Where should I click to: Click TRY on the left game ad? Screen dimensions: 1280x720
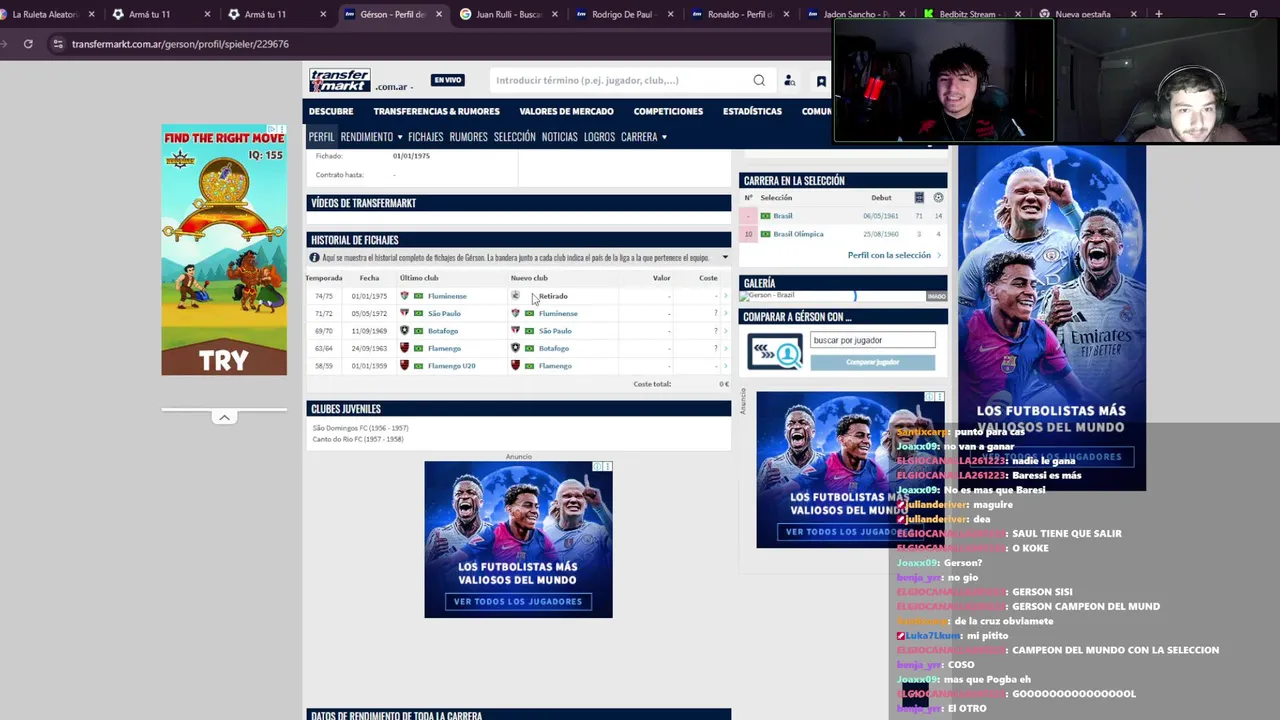point(224,361)
